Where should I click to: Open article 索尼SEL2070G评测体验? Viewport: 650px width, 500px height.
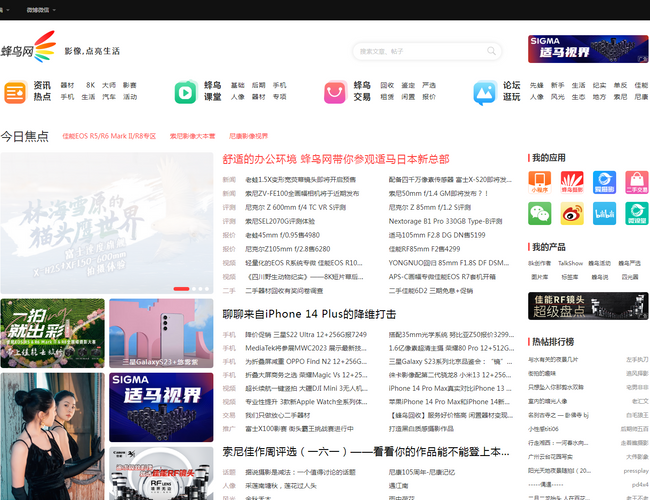pyautogui.click(x=280, y=221)
